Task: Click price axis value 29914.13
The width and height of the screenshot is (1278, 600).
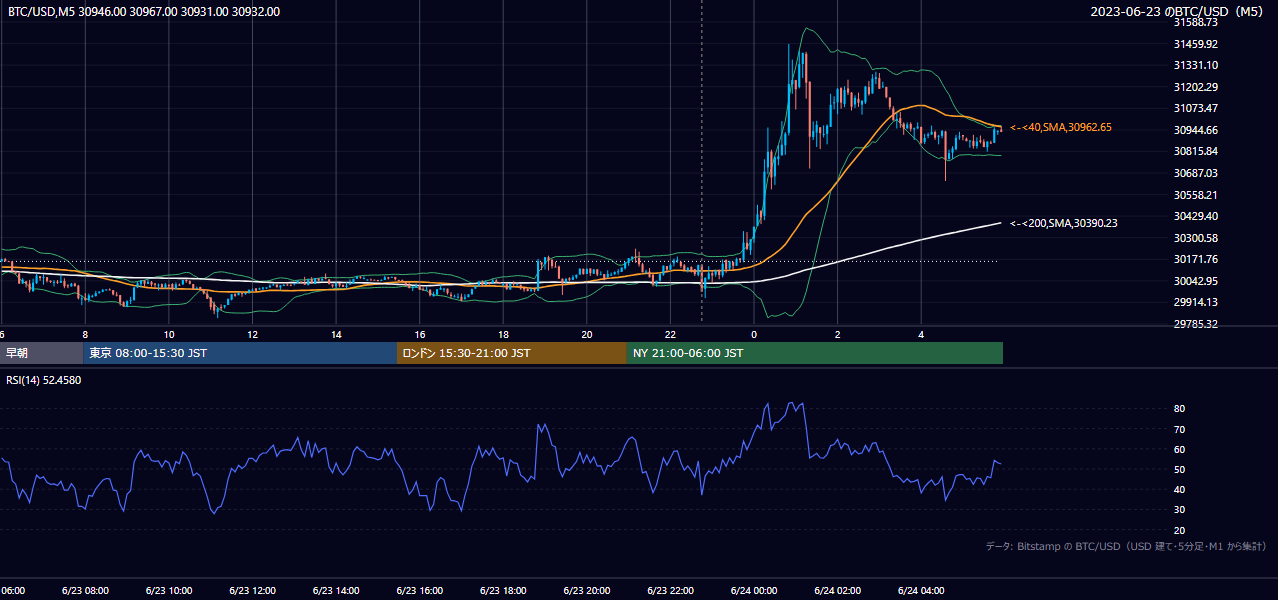Action: (x=1195, y=302)
